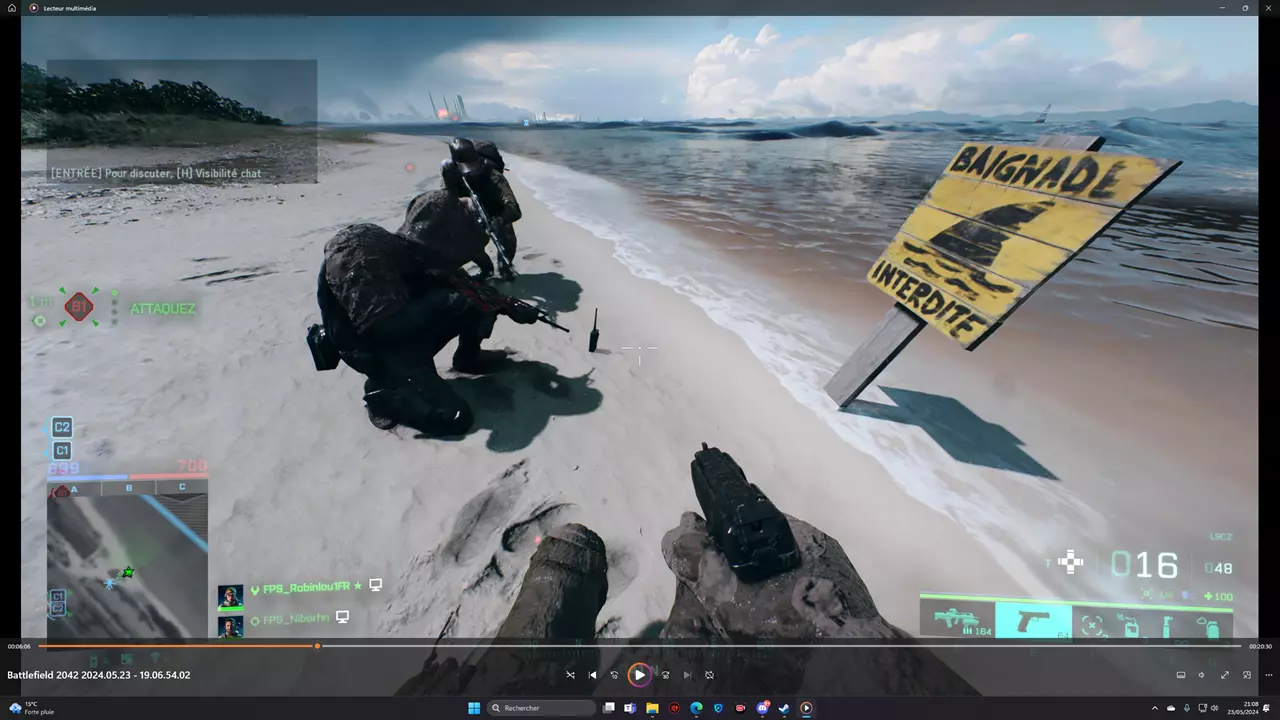Viewport: 1280px width, 720px height.
Task: Toggle repeat mode in the player
Action: click(x=709, y=675)
